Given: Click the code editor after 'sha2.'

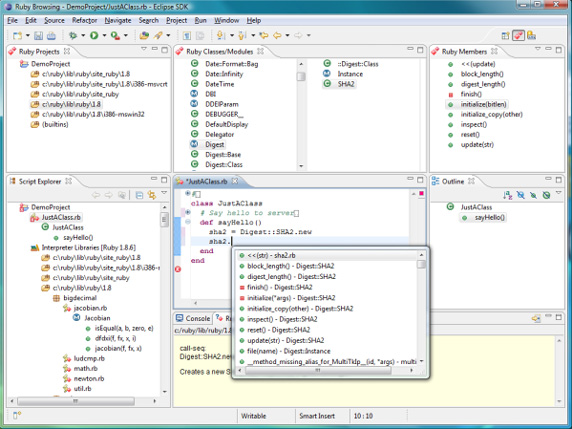Looking at the screenshot, I should [232, 241].
